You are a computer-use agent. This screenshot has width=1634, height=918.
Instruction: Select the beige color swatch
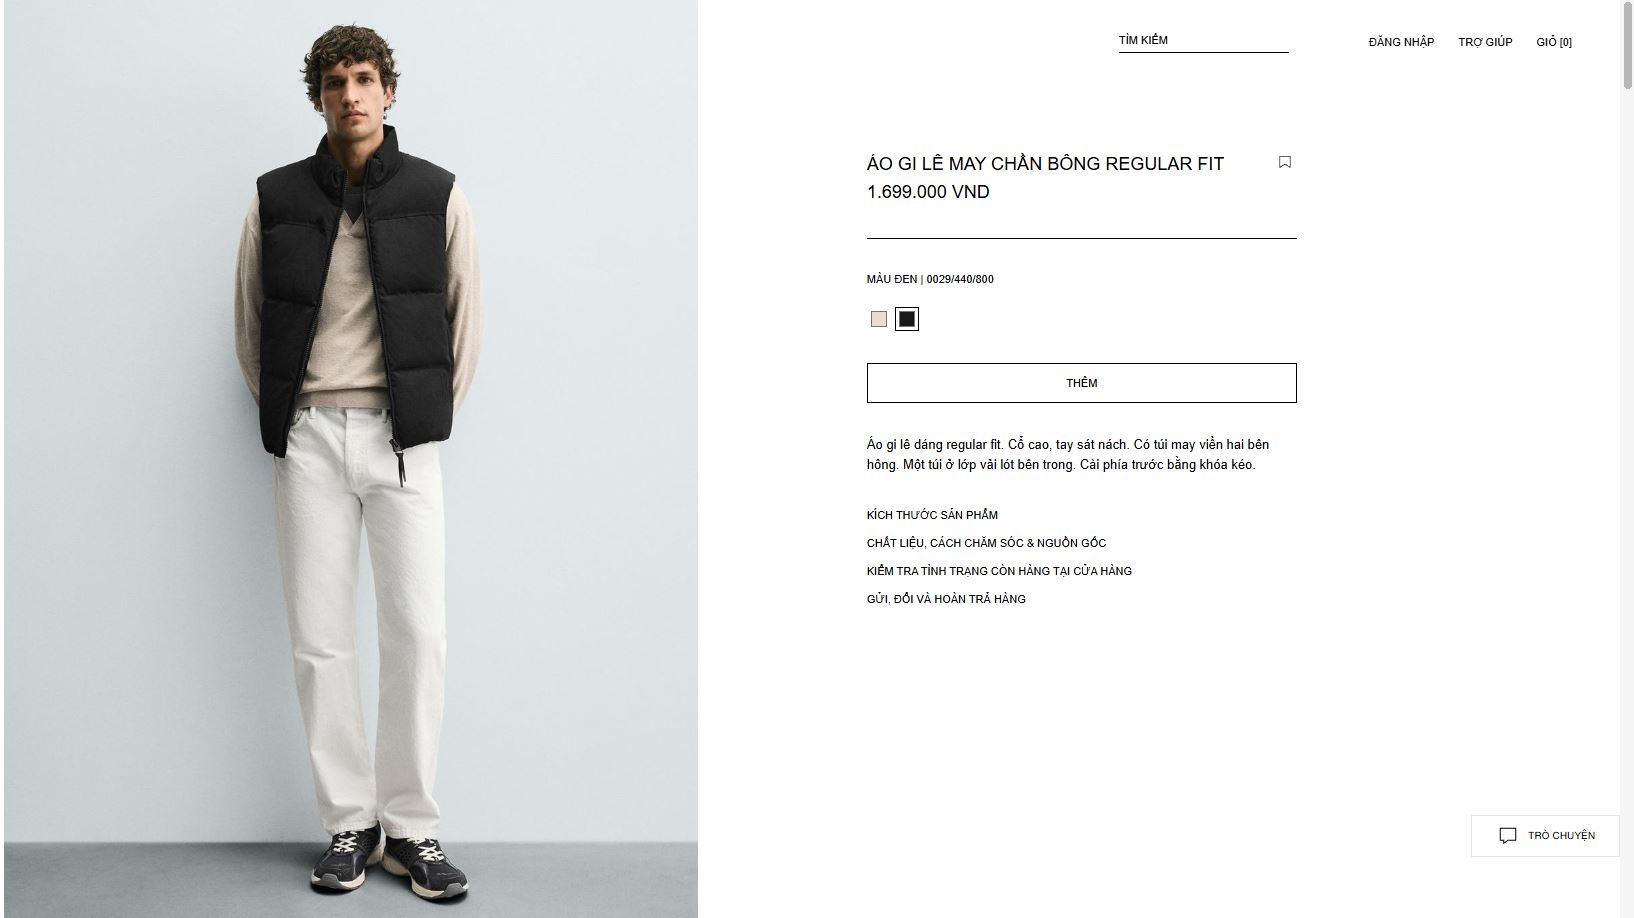[879, 319]
